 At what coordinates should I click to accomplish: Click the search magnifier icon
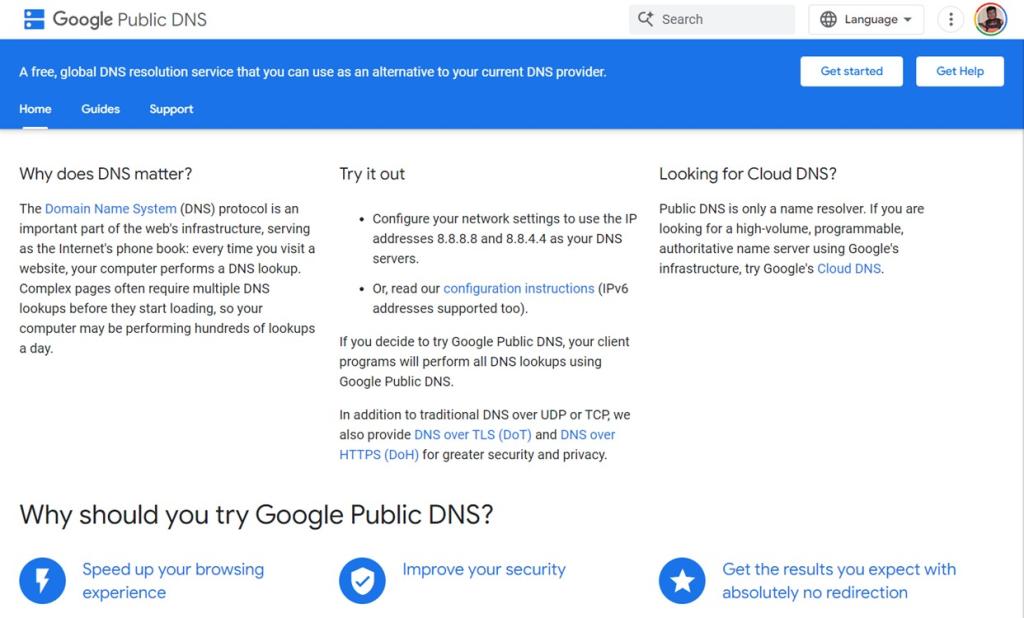(647, 18)
